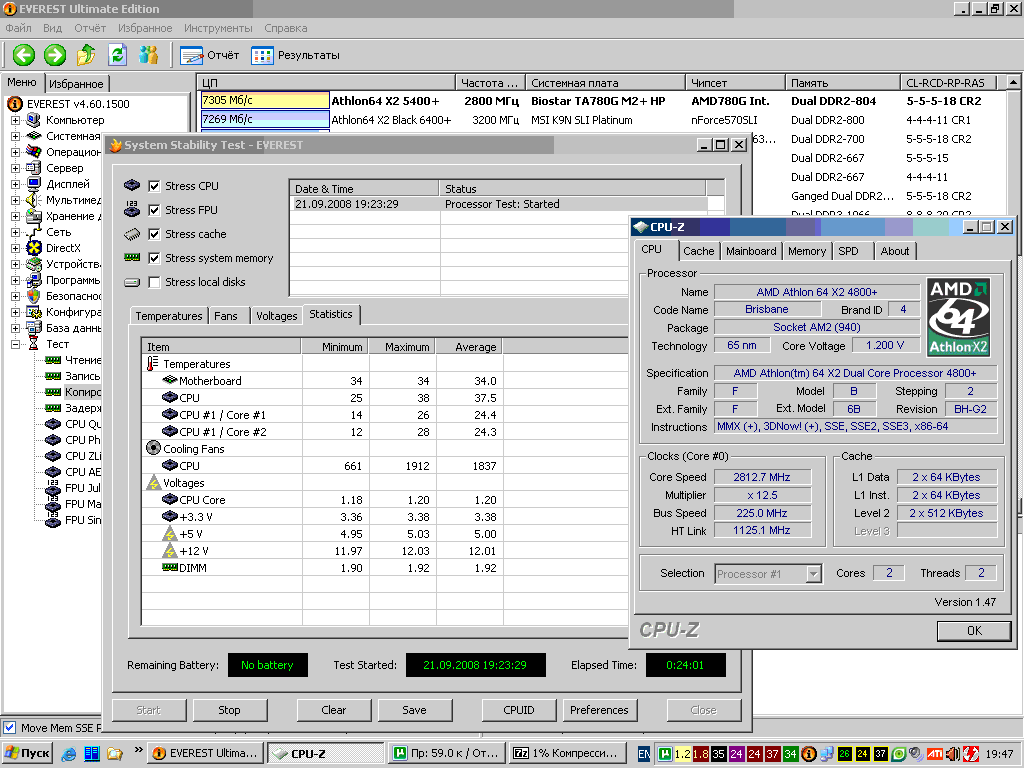
Task: Click the Clear button
Action: tap(334, 710)
